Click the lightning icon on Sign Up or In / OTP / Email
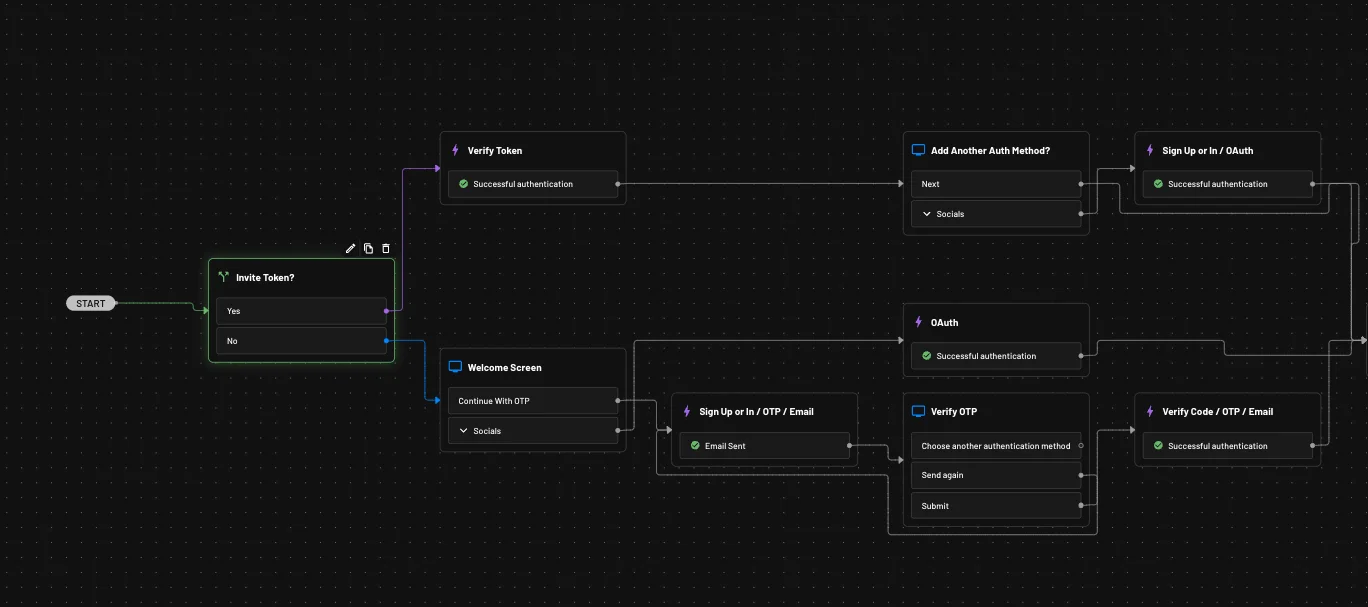Image resolution: width=1368 pixels, height=607 pixels. click(687, 412)
